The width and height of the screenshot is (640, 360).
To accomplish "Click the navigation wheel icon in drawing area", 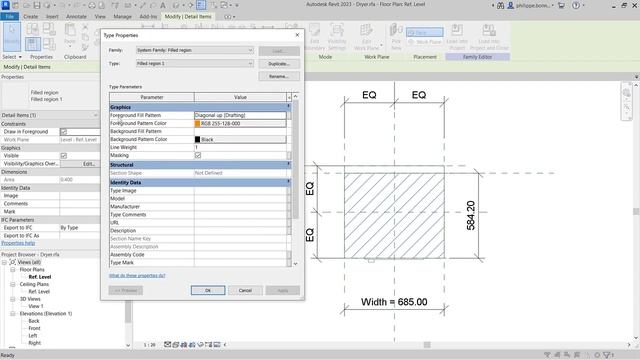I will click(627, 93).
